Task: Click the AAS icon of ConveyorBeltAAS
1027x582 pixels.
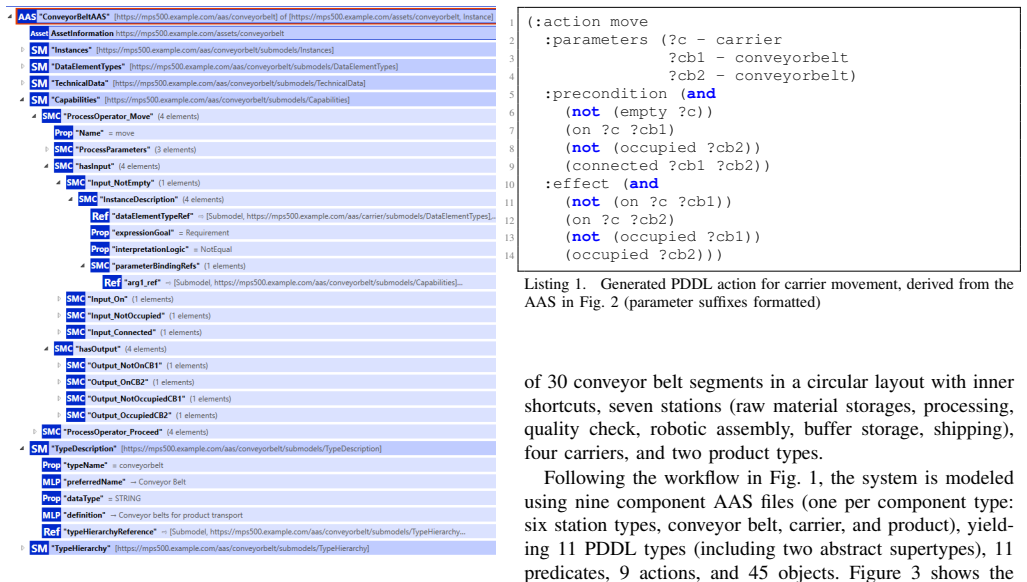Action: [x=27, y=16]
